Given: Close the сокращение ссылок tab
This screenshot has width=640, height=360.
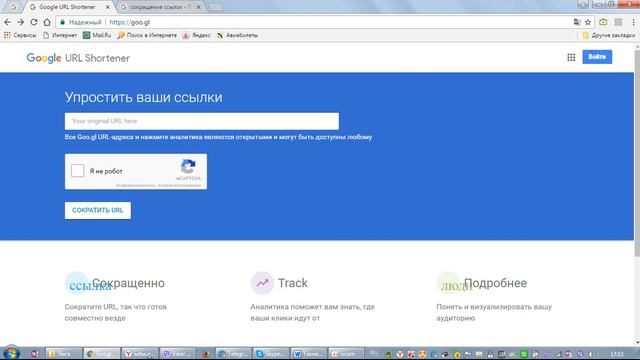Looking at the screenshot, I should pos(198,7).
